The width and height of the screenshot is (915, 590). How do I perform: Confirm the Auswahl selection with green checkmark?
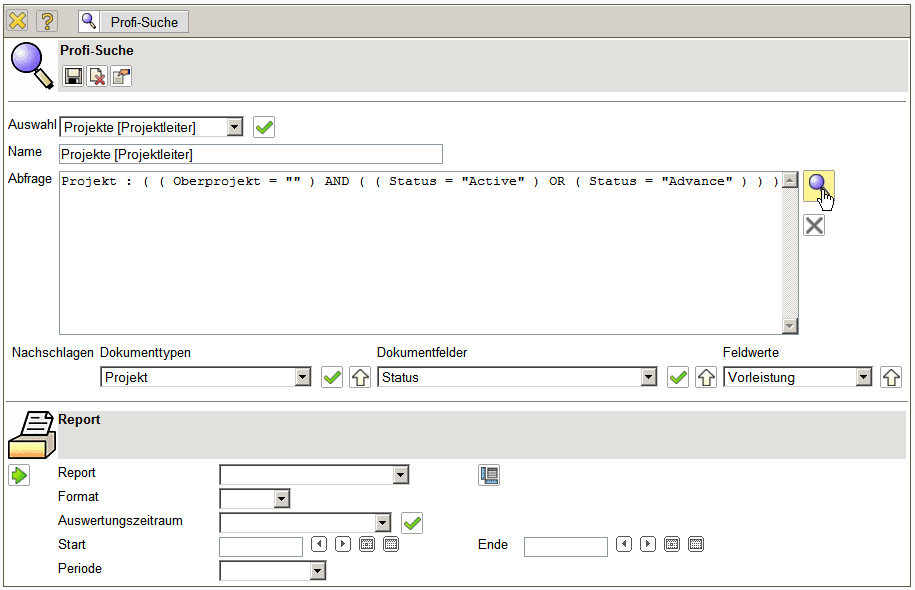point(264,127)
